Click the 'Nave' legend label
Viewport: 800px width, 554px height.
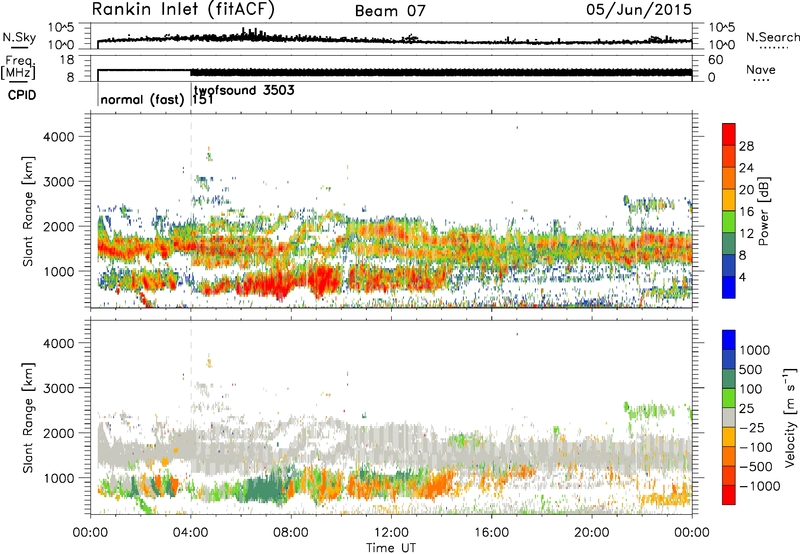tap(761, 70)
